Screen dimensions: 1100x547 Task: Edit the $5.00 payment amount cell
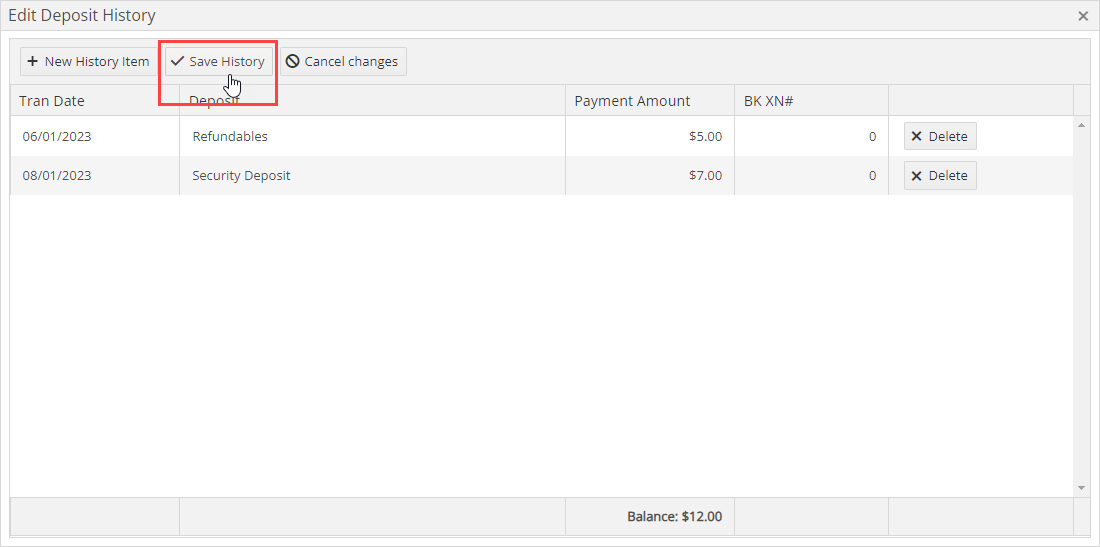705,136
